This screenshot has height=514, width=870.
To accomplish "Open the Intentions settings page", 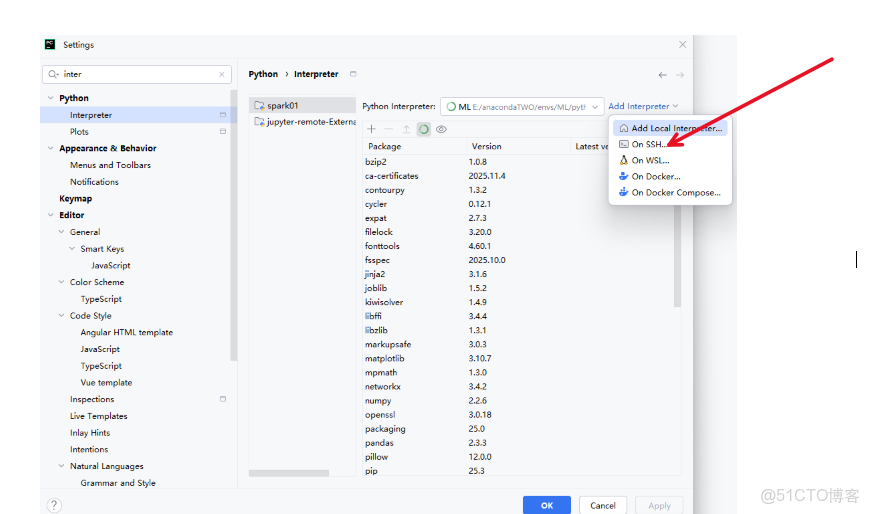I will click(89, 449).
